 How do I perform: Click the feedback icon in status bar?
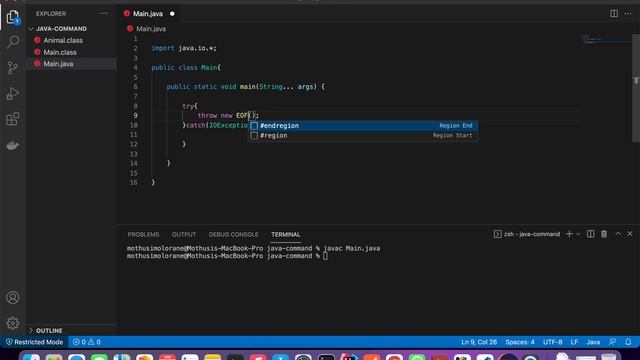(x=612, y=342)
